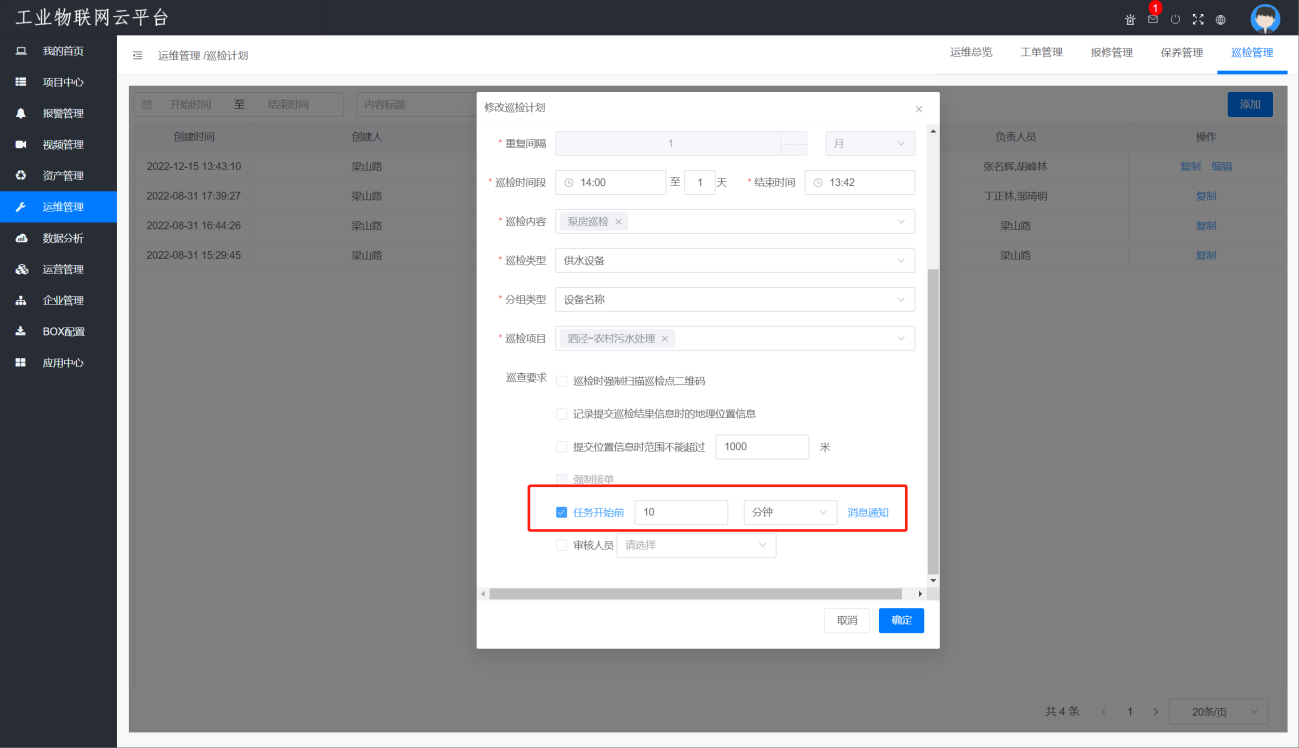Check 记录提交巡检结果信息时的地理位置信息 option
The width and height of the screenshot is (1299, 748).
pos(561,414)
